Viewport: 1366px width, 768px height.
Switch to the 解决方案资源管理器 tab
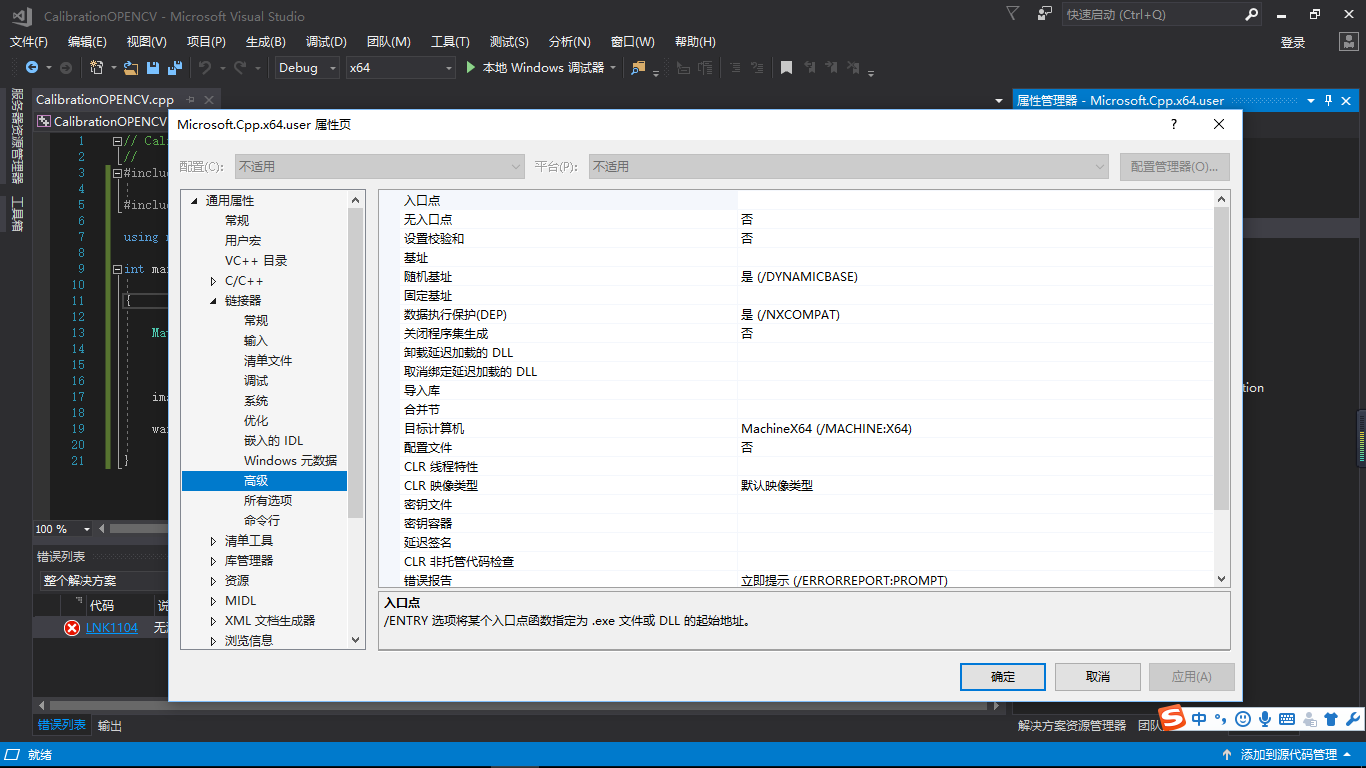click(1072, 726)
